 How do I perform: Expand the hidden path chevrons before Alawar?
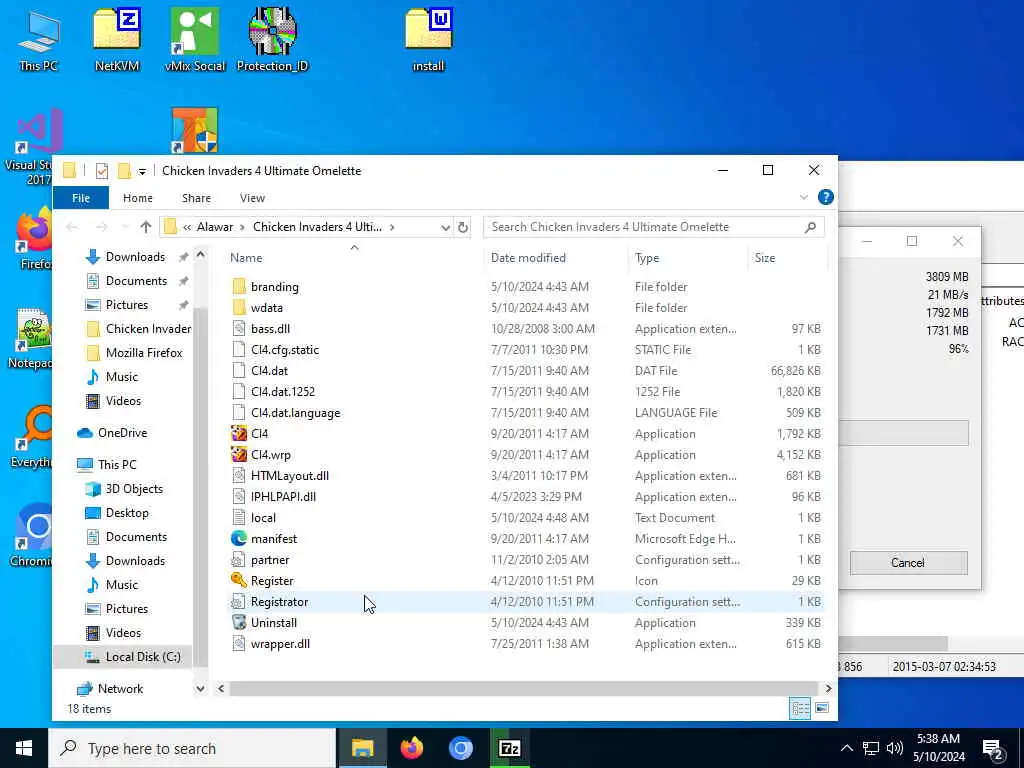click(187, 227)
